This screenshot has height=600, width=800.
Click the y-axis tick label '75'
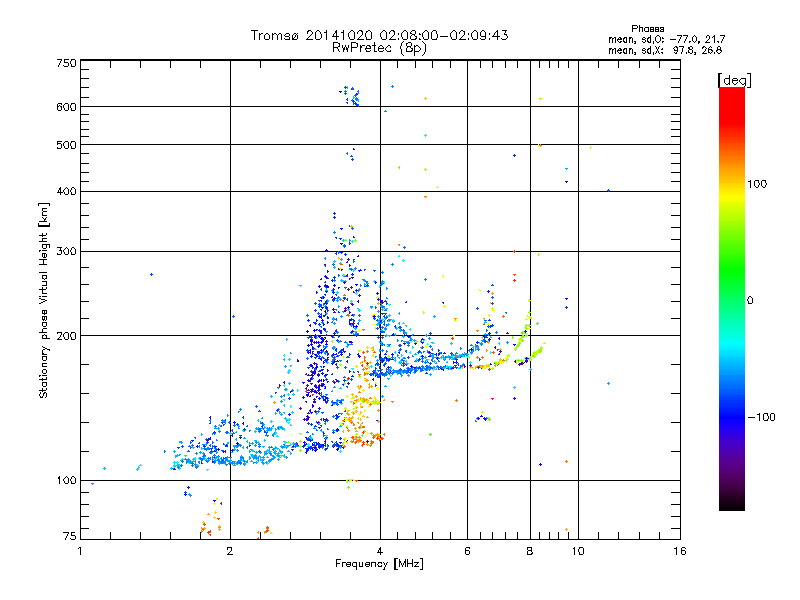(x=70, y=536)
